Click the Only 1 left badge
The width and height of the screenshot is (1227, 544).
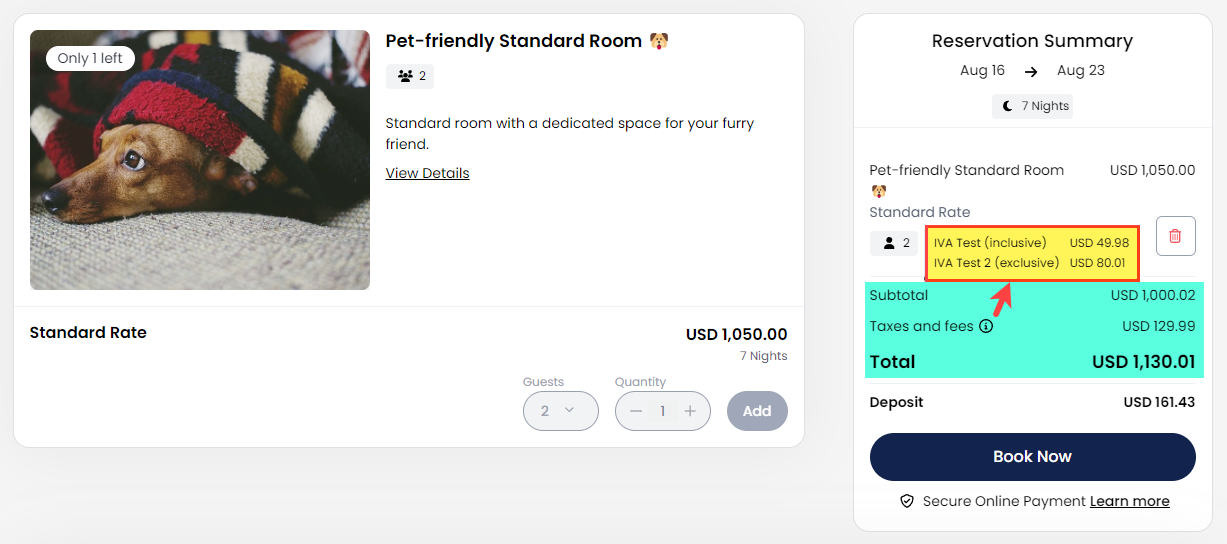coord(90,58)
